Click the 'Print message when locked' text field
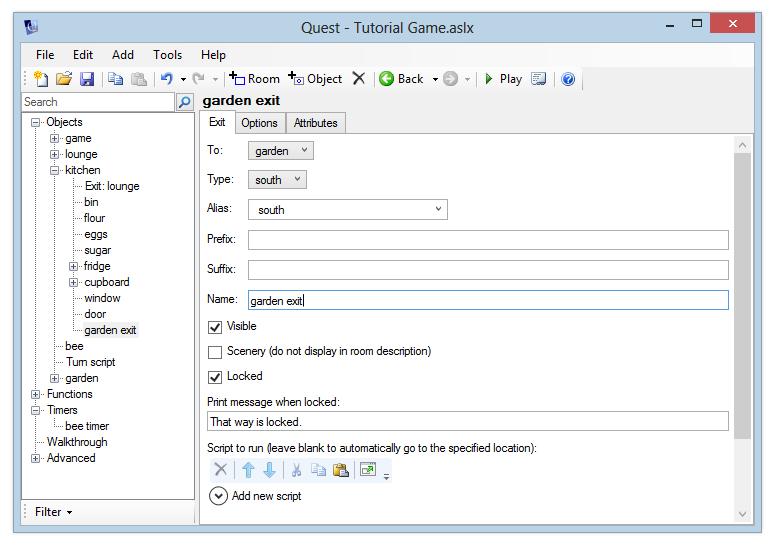The width and height of the screenshot is (775, 548). pos(468,422)
